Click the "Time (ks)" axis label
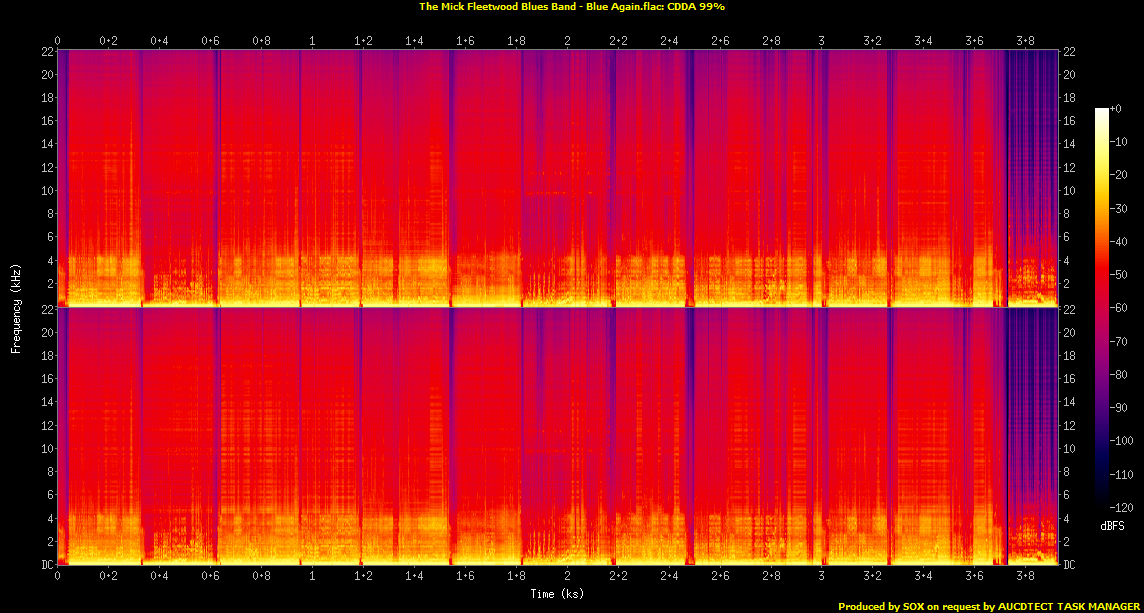Screen dimensions: 1144x613 tap(557, 594)
